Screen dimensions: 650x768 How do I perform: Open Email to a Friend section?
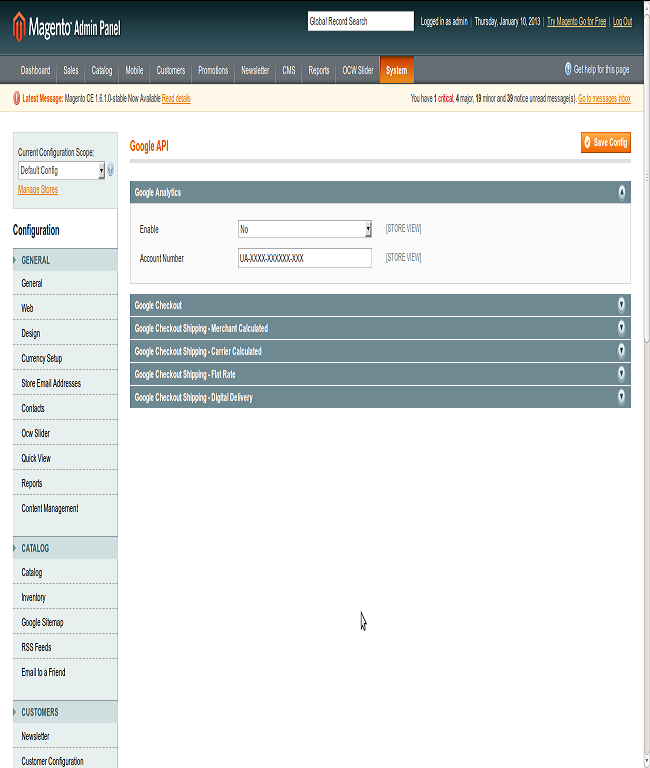click(65, 672)
